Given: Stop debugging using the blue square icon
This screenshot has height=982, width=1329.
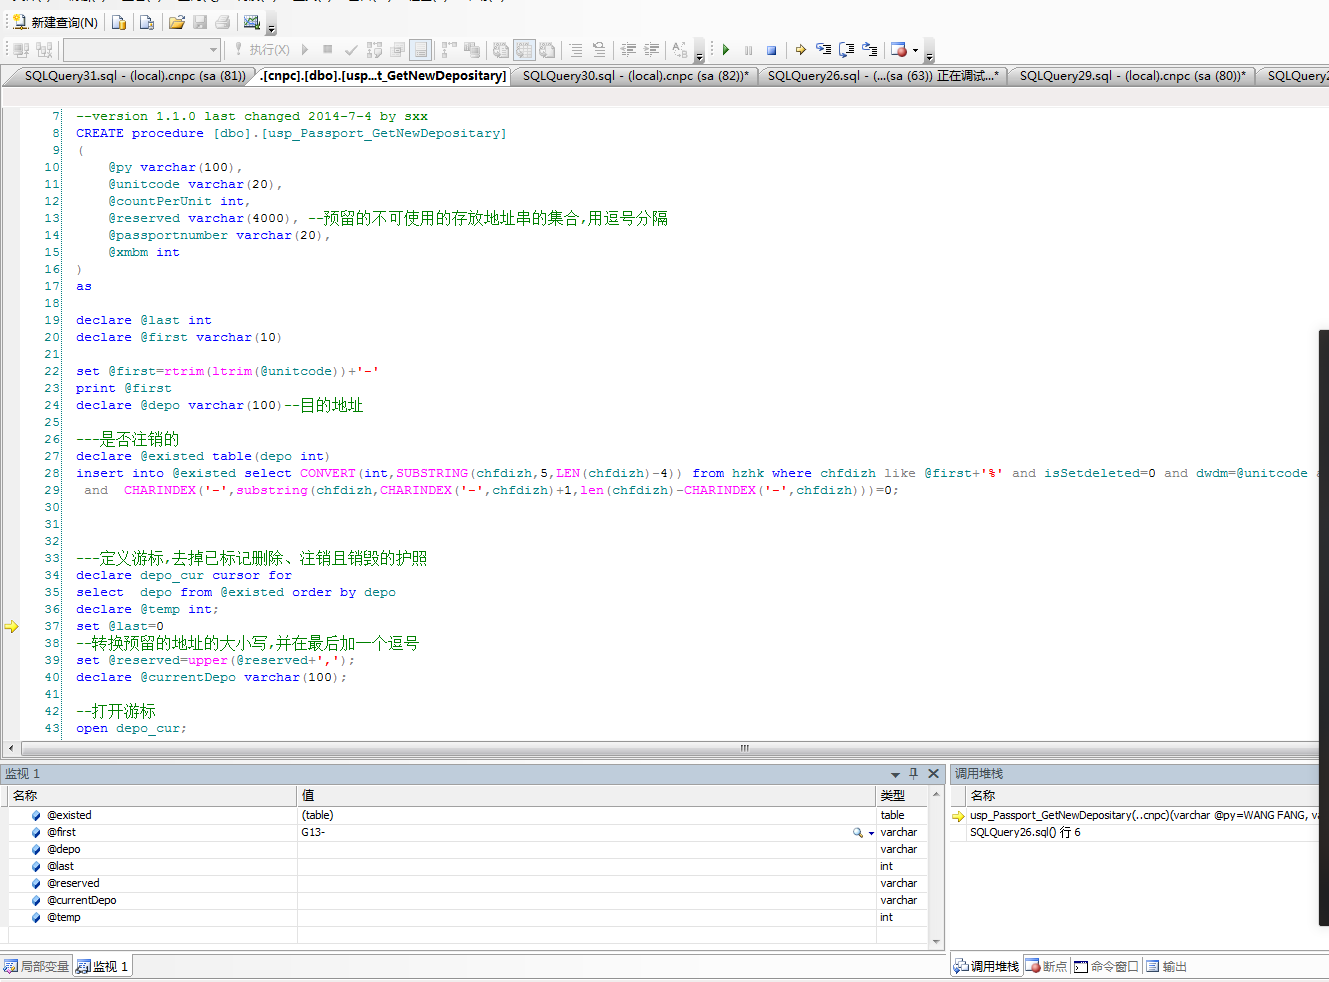Looking at the screenshot, I should point(771,49).
